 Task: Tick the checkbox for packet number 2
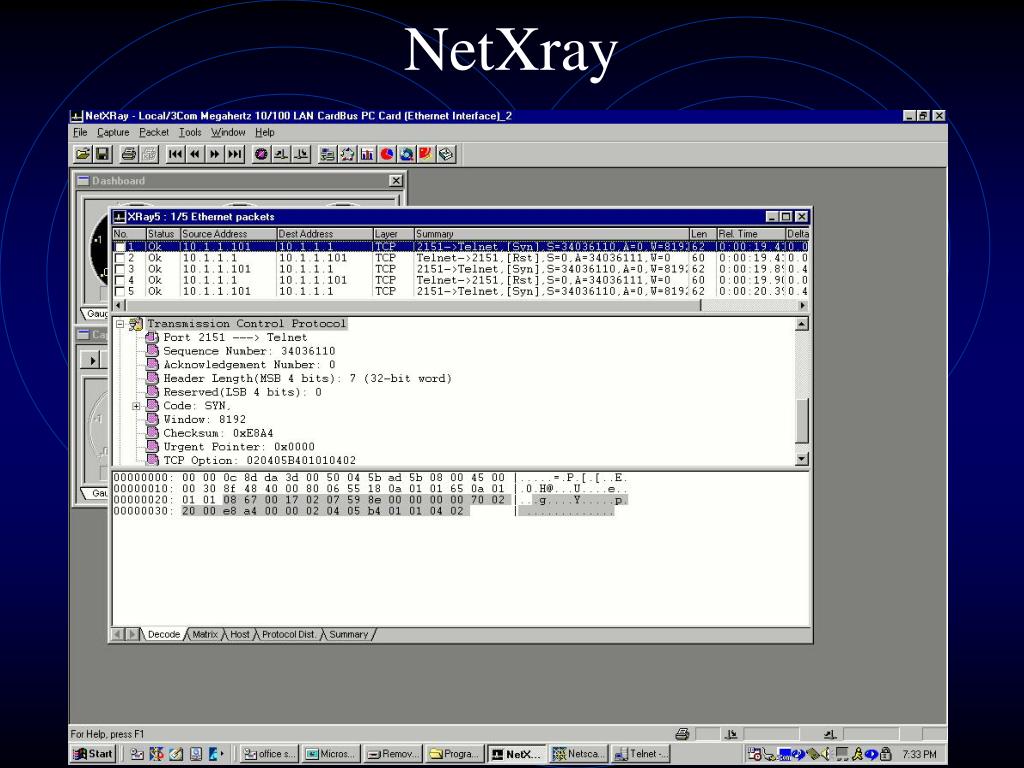point(120,259)
